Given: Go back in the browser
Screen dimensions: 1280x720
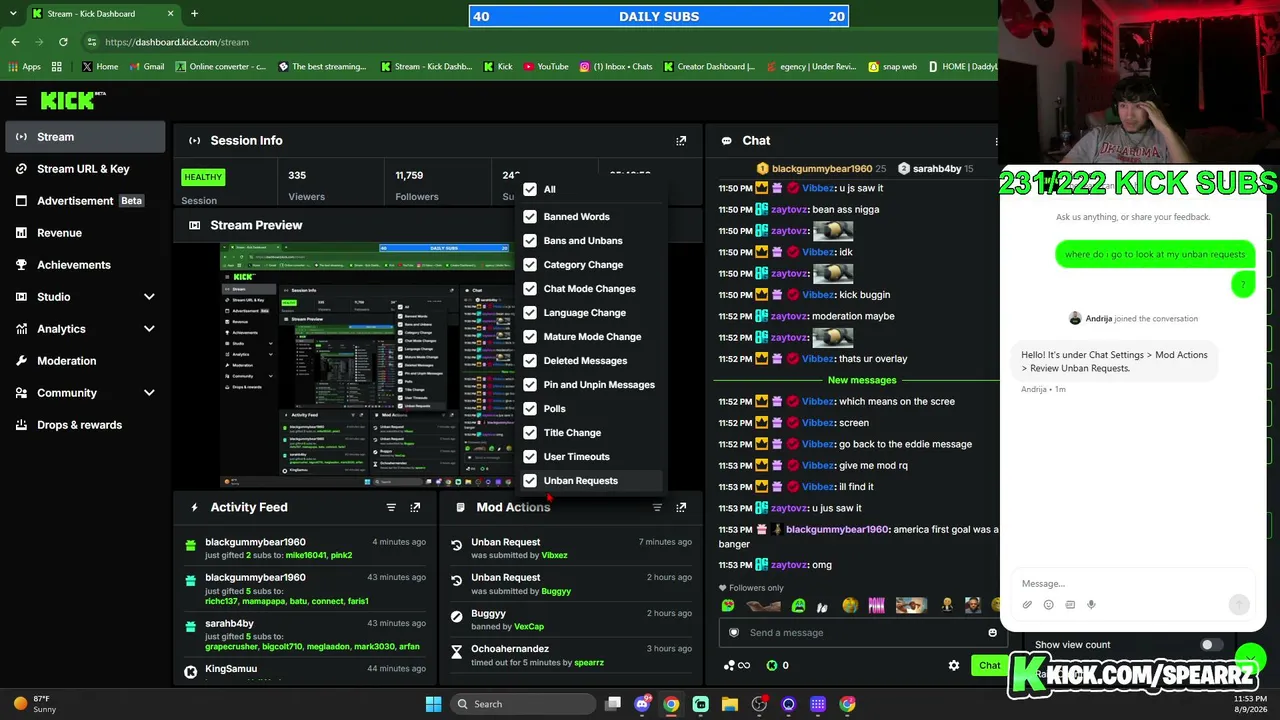Looking at the screenshot, I should 15,42.
